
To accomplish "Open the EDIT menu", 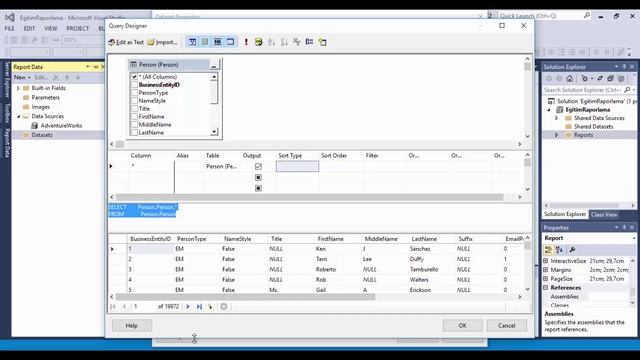I will coord(29,29).
